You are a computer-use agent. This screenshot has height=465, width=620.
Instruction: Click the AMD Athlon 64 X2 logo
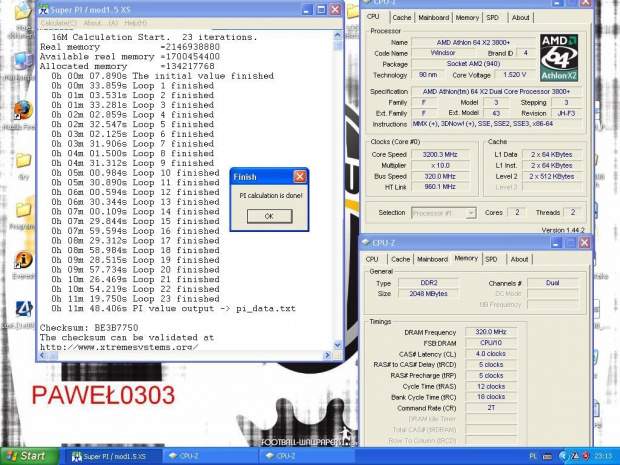[x=559, y=57]
